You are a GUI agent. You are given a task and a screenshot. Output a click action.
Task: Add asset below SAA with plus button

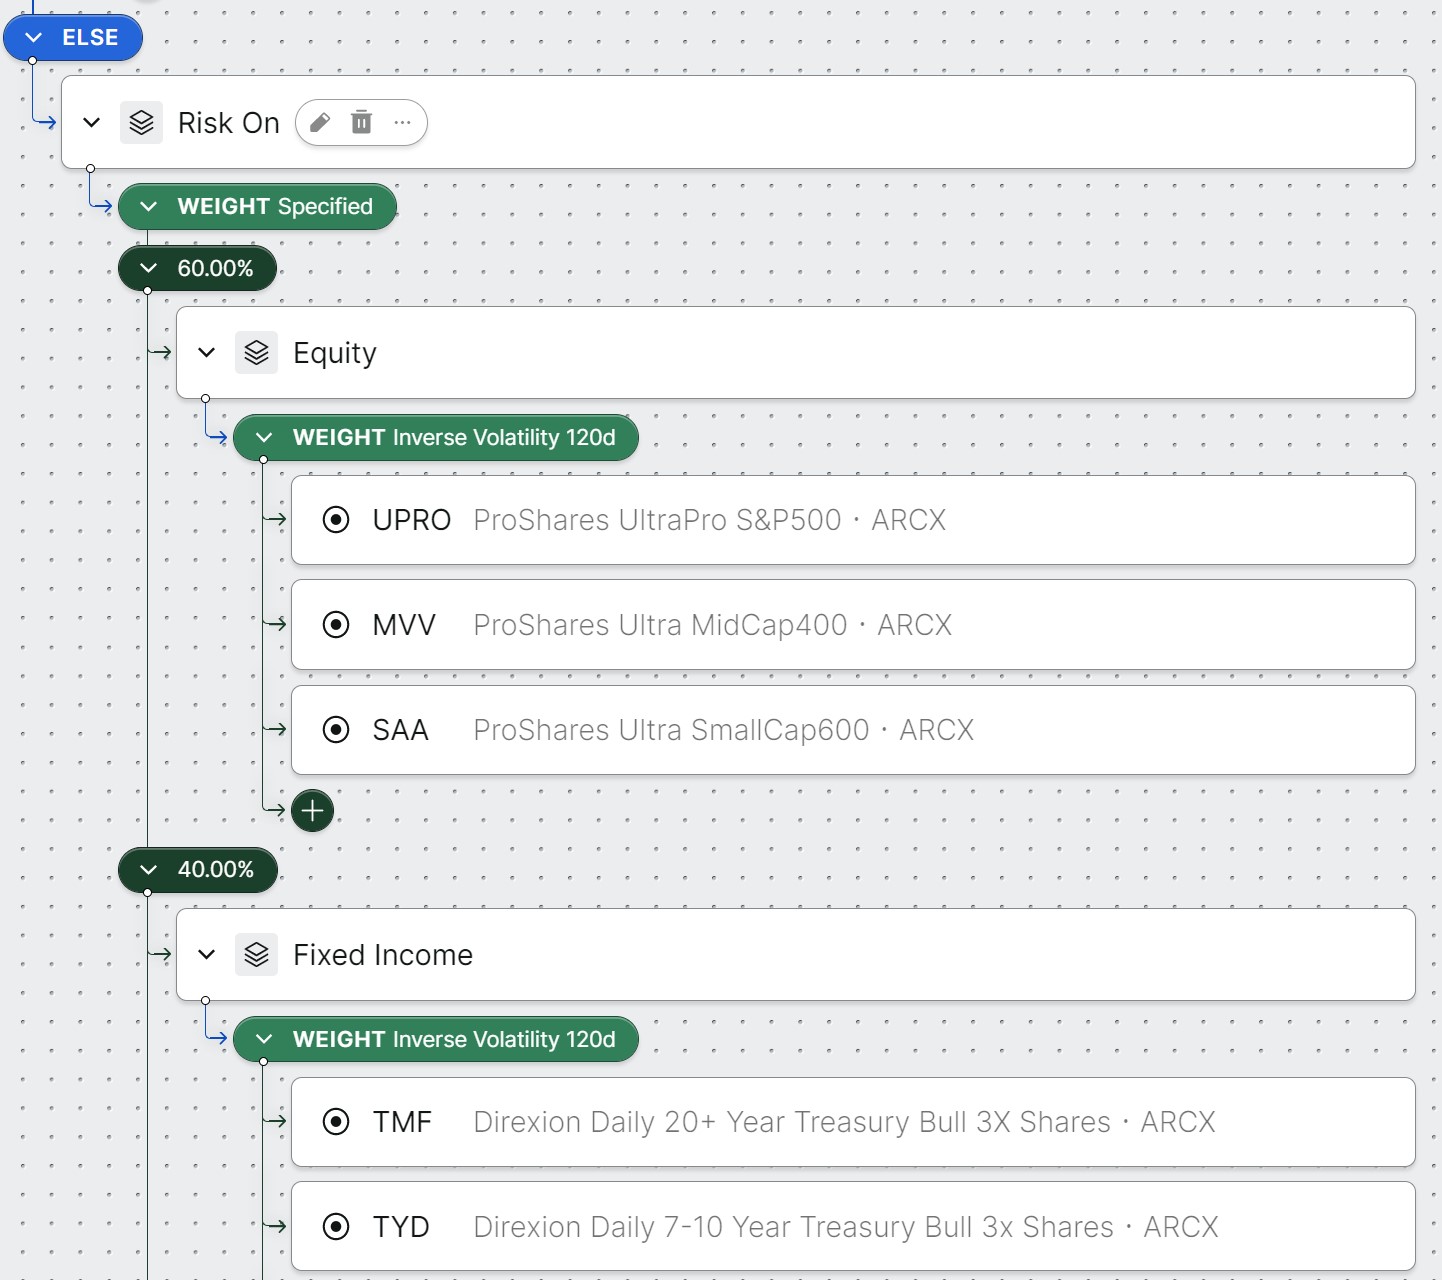[x=313, y=811]
